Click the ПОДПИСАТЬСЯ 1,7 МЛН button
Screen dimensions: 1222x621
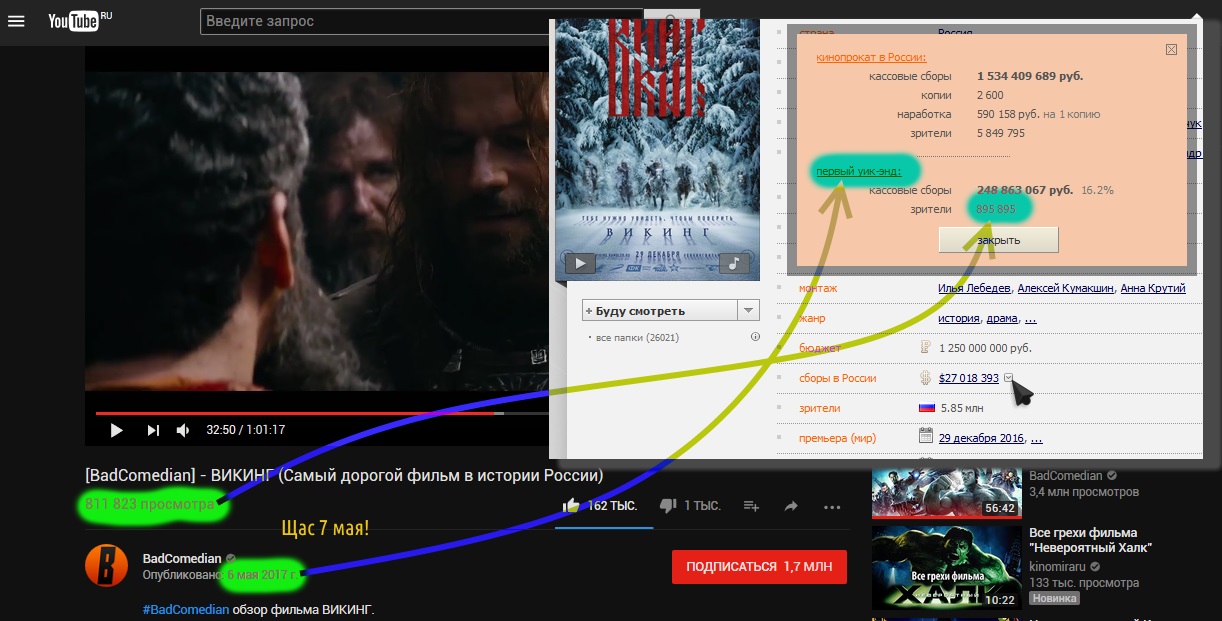pos(760,566)
